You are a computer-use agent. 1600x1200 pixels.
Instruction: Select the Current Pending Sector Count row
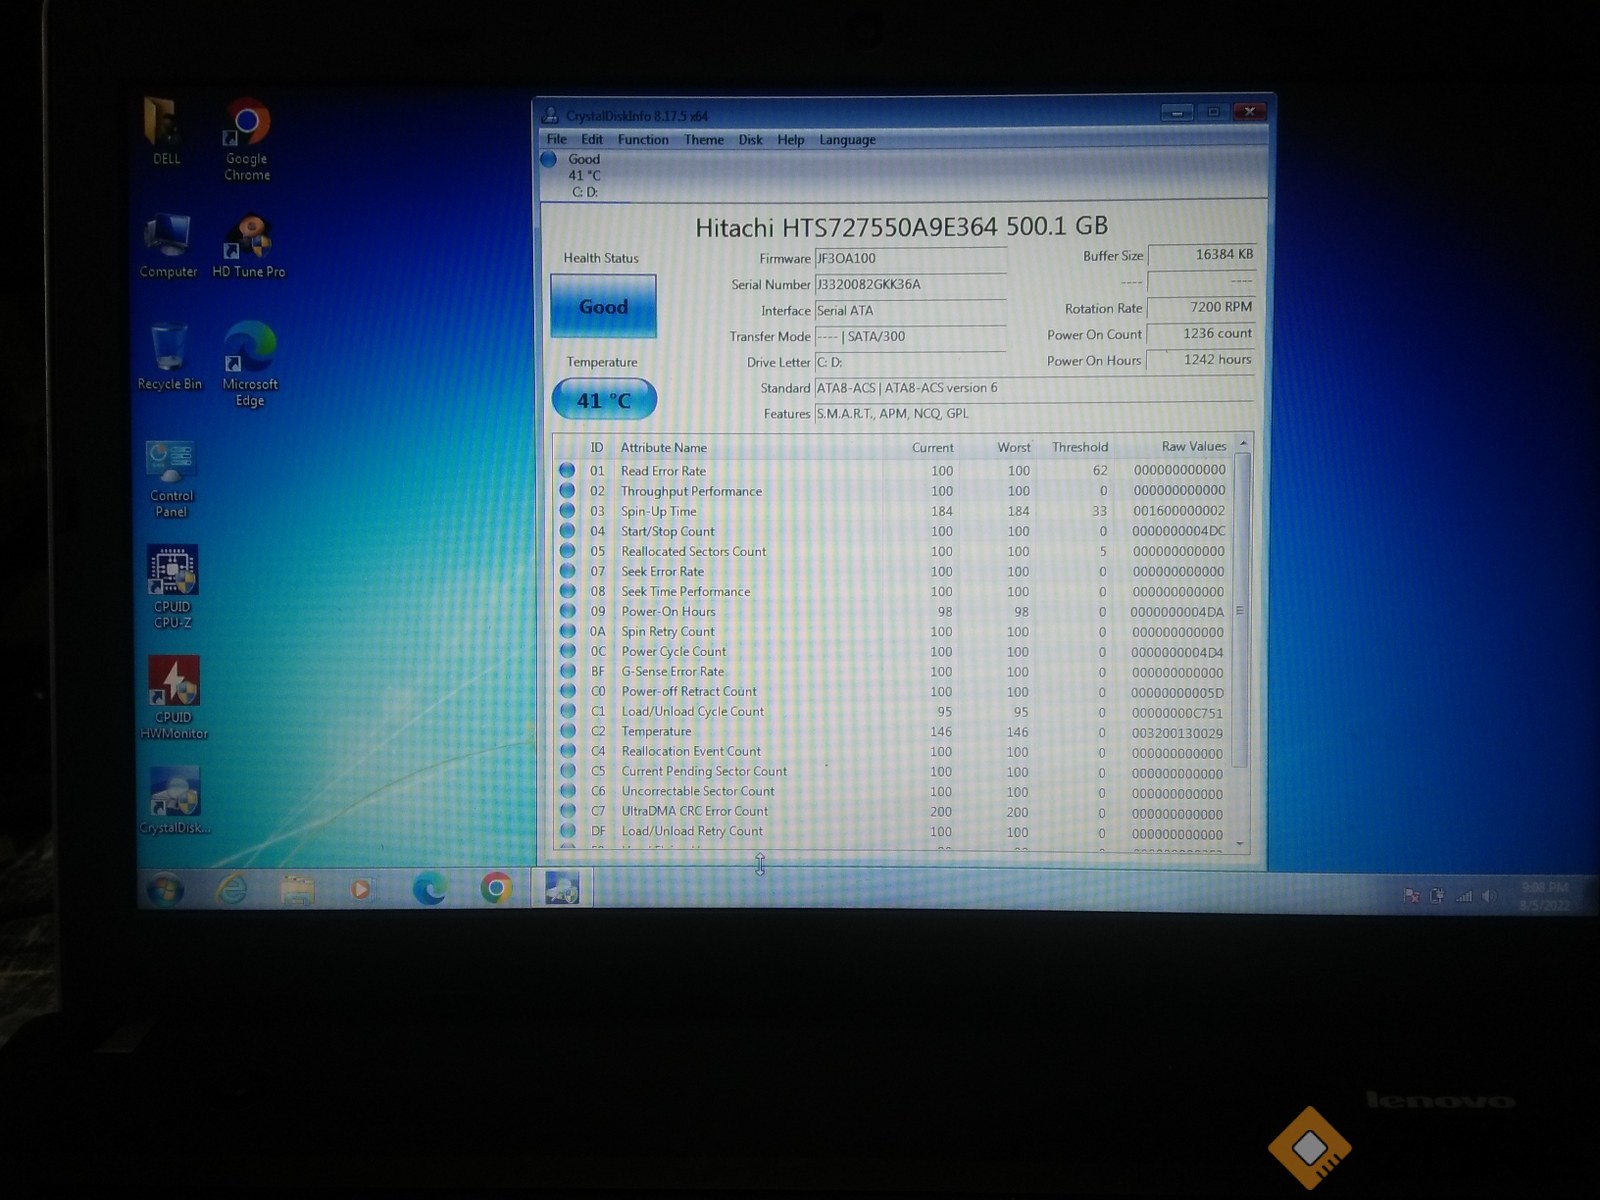pyautogui.click(x=892, y=771)
